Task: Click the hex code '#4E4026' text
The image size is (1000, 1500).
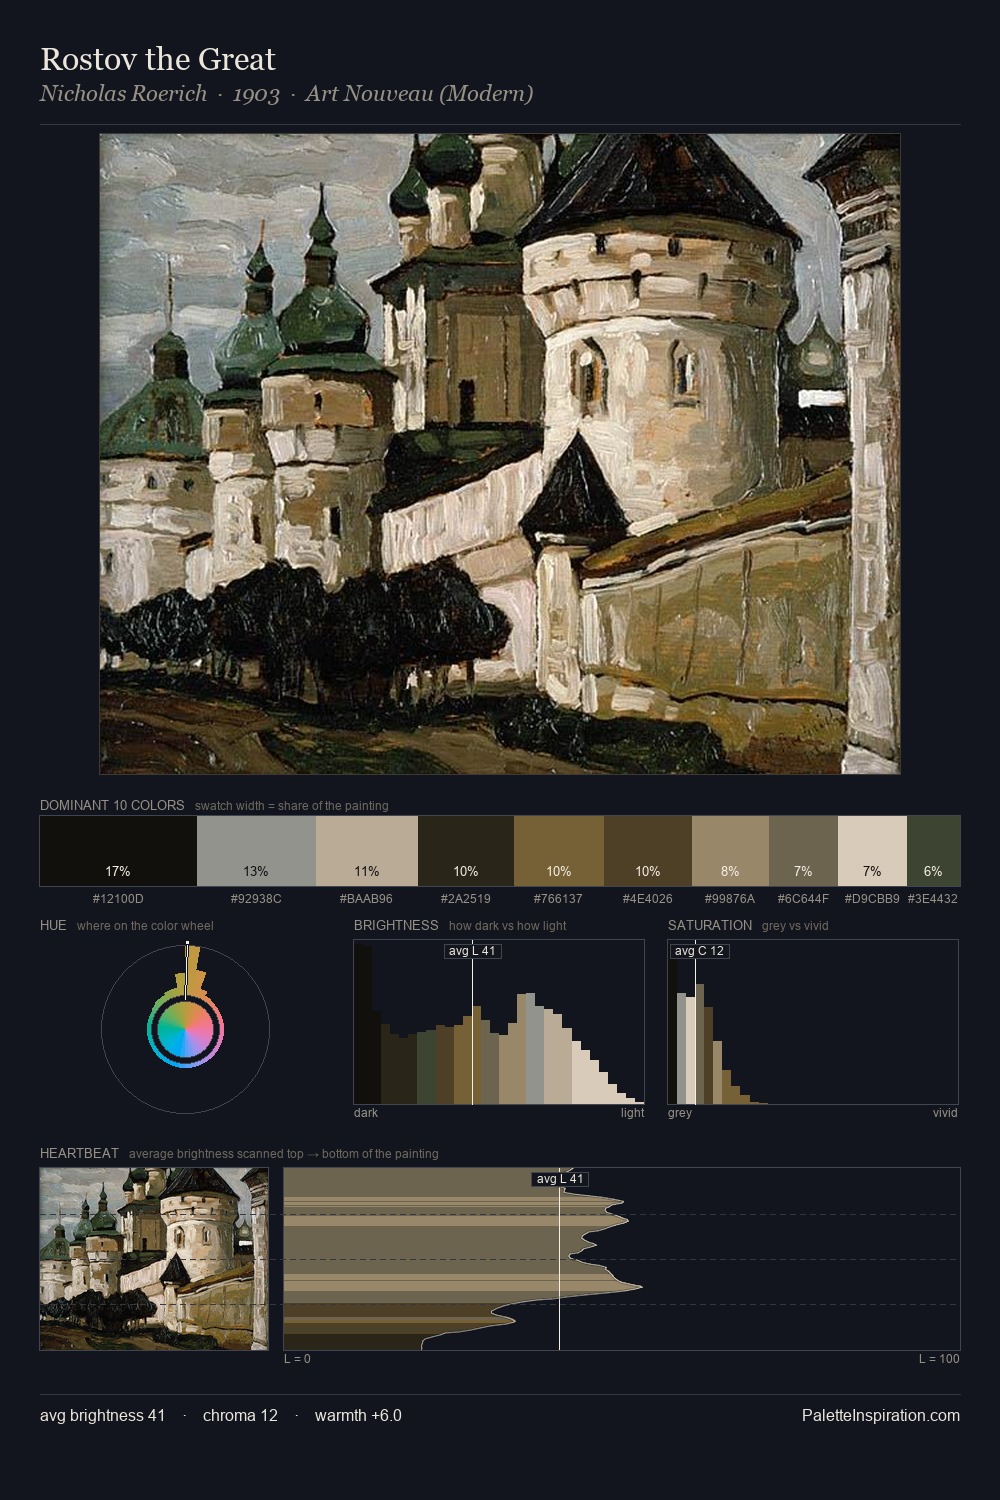Action: click(x=647, y=898)
